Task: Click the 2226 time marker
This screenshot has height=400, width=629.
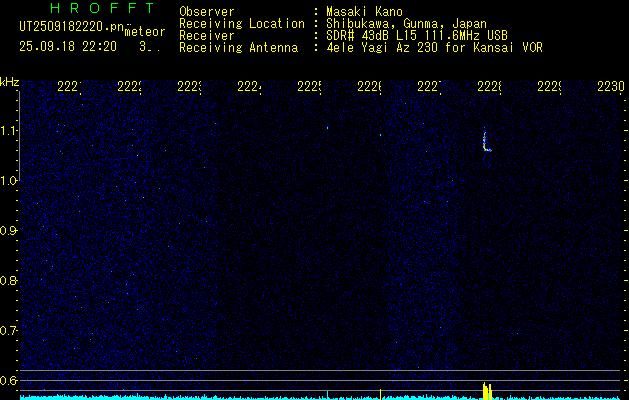Action: [x=369, y=87]
